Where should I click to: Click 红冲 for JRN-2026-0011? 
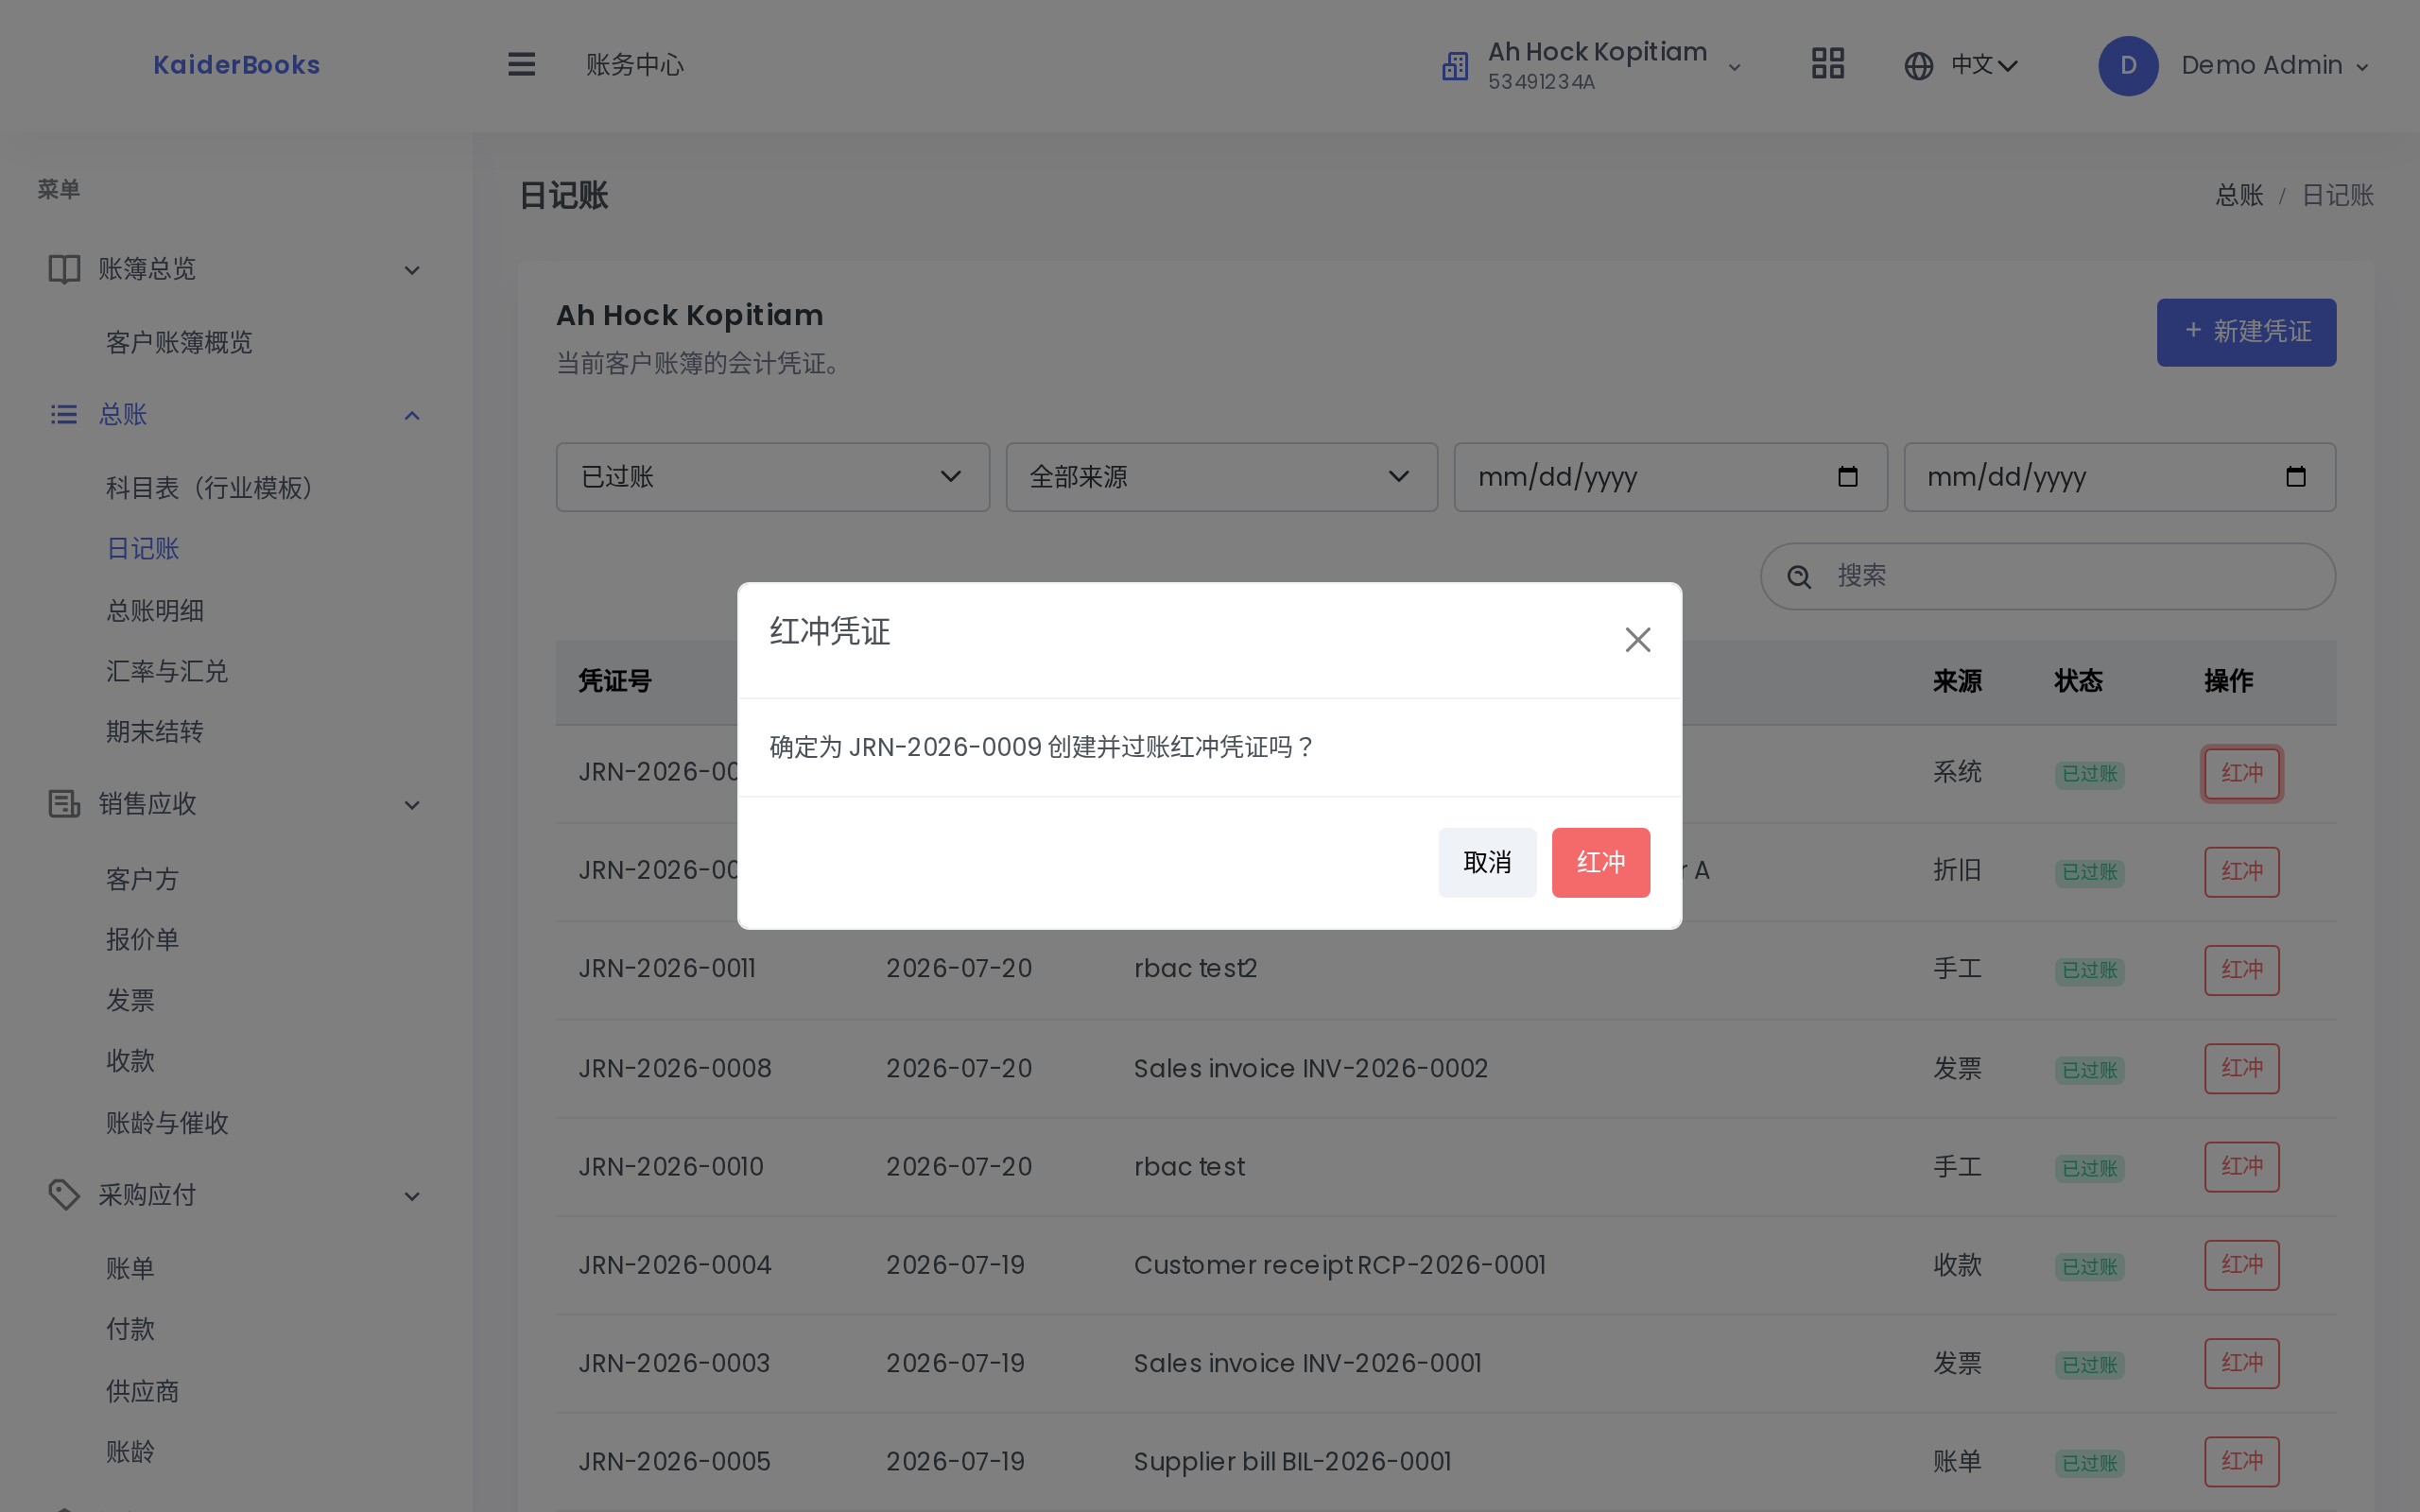(2241, 970)
